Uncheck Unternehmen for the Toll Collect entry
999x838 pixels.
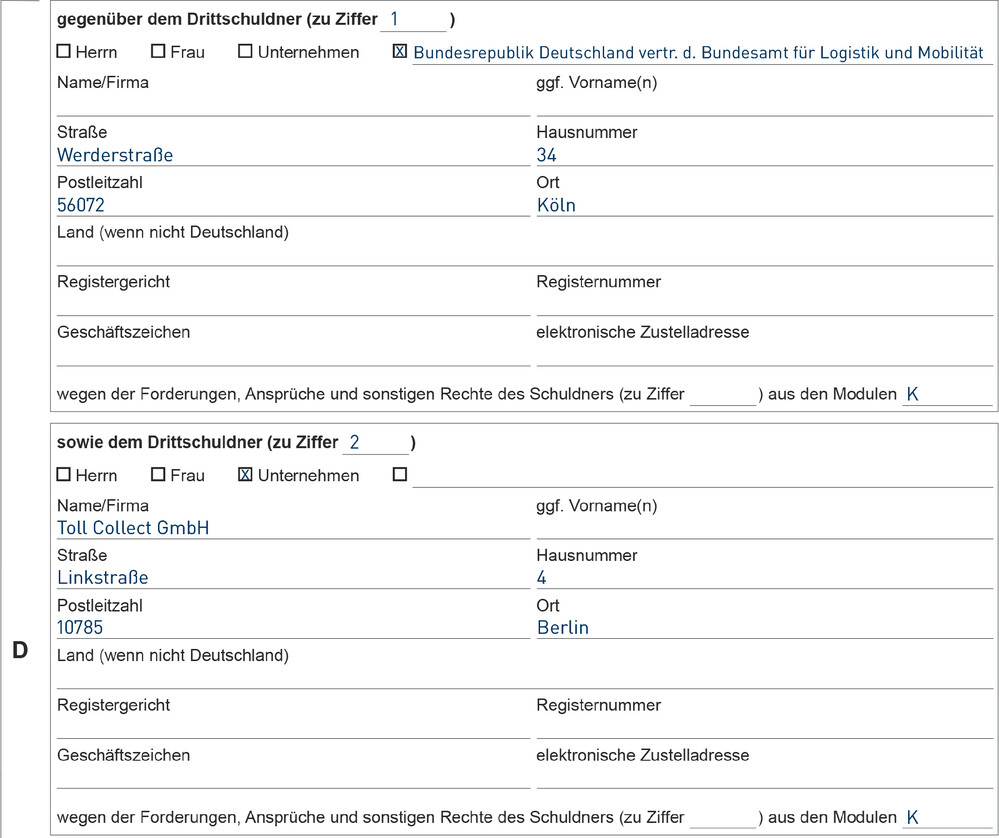click(x=245, y=475)
